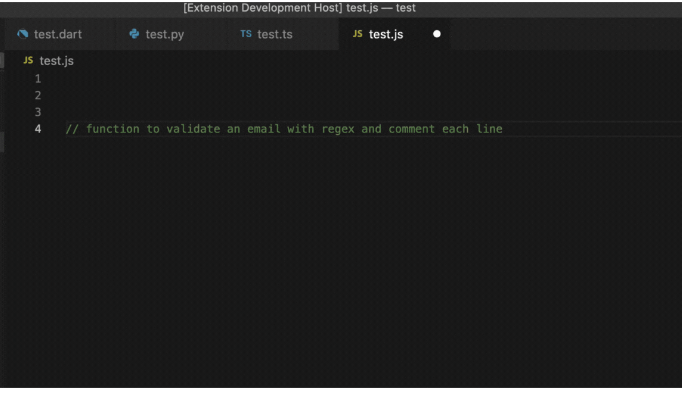Viewport: 682px width, 393px height.
Task: Click line number 2 in the gutter
Action: point(38,95)
